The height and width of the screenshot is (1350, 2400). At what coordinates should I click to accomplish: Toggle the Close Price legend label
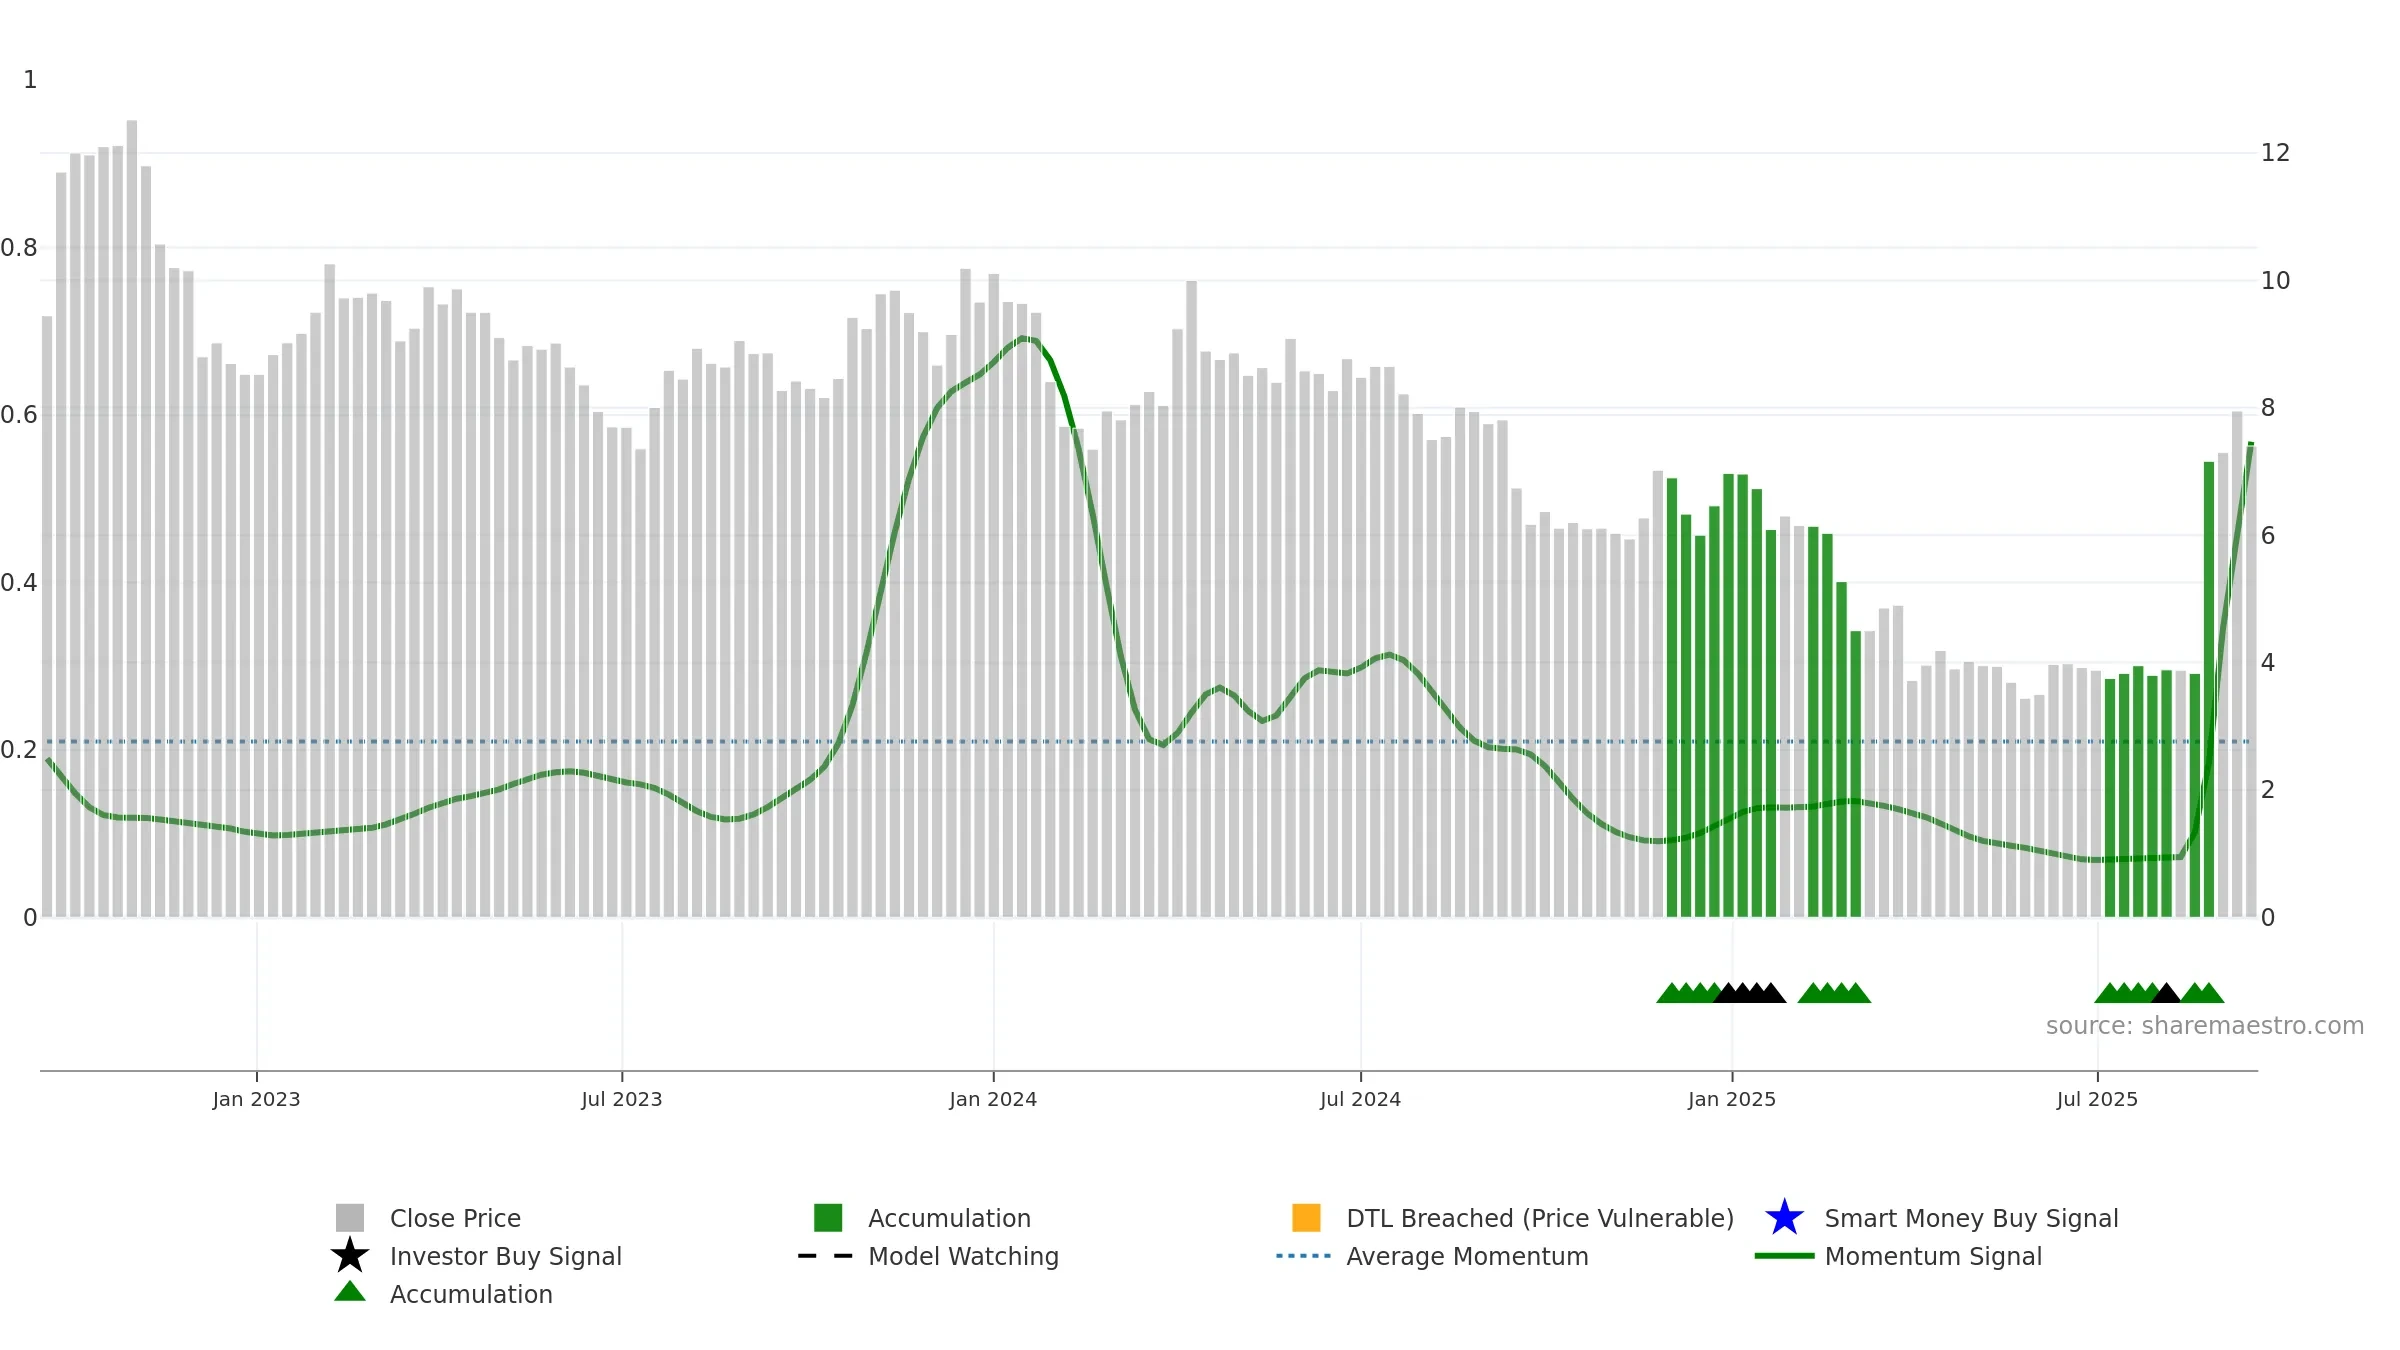455,1218
